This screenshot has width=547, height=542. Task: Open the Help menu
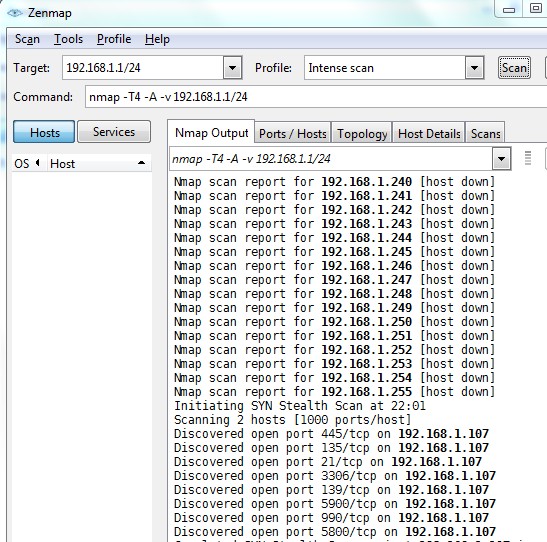pyautogui.click(x=157, y=39)
